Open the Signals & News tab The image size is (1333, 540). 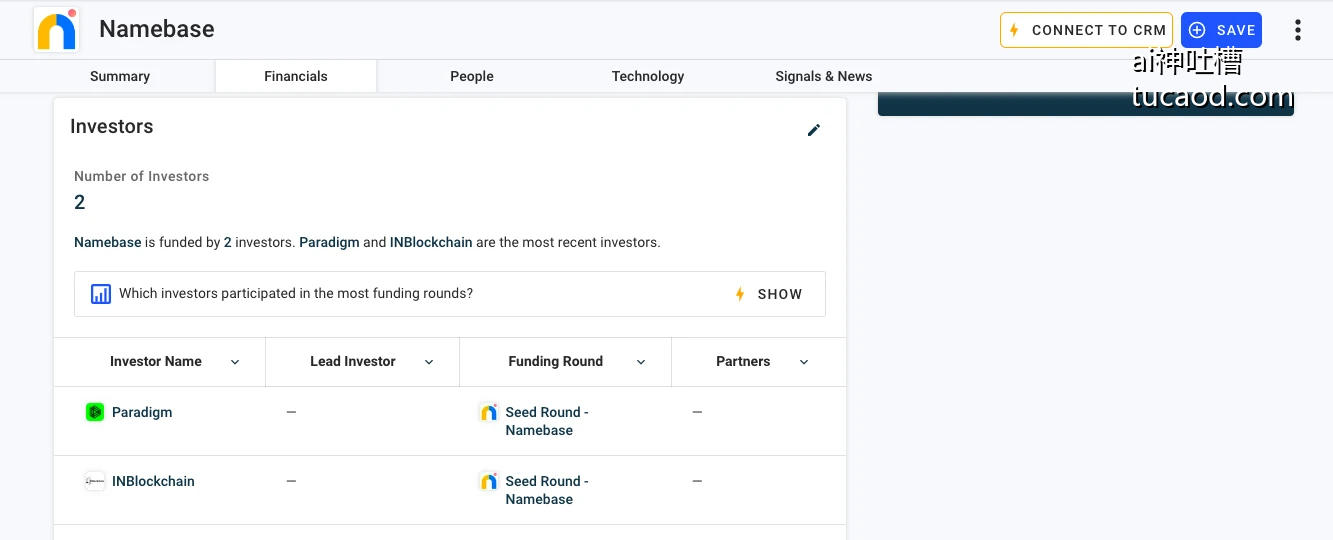click(824, 76)
